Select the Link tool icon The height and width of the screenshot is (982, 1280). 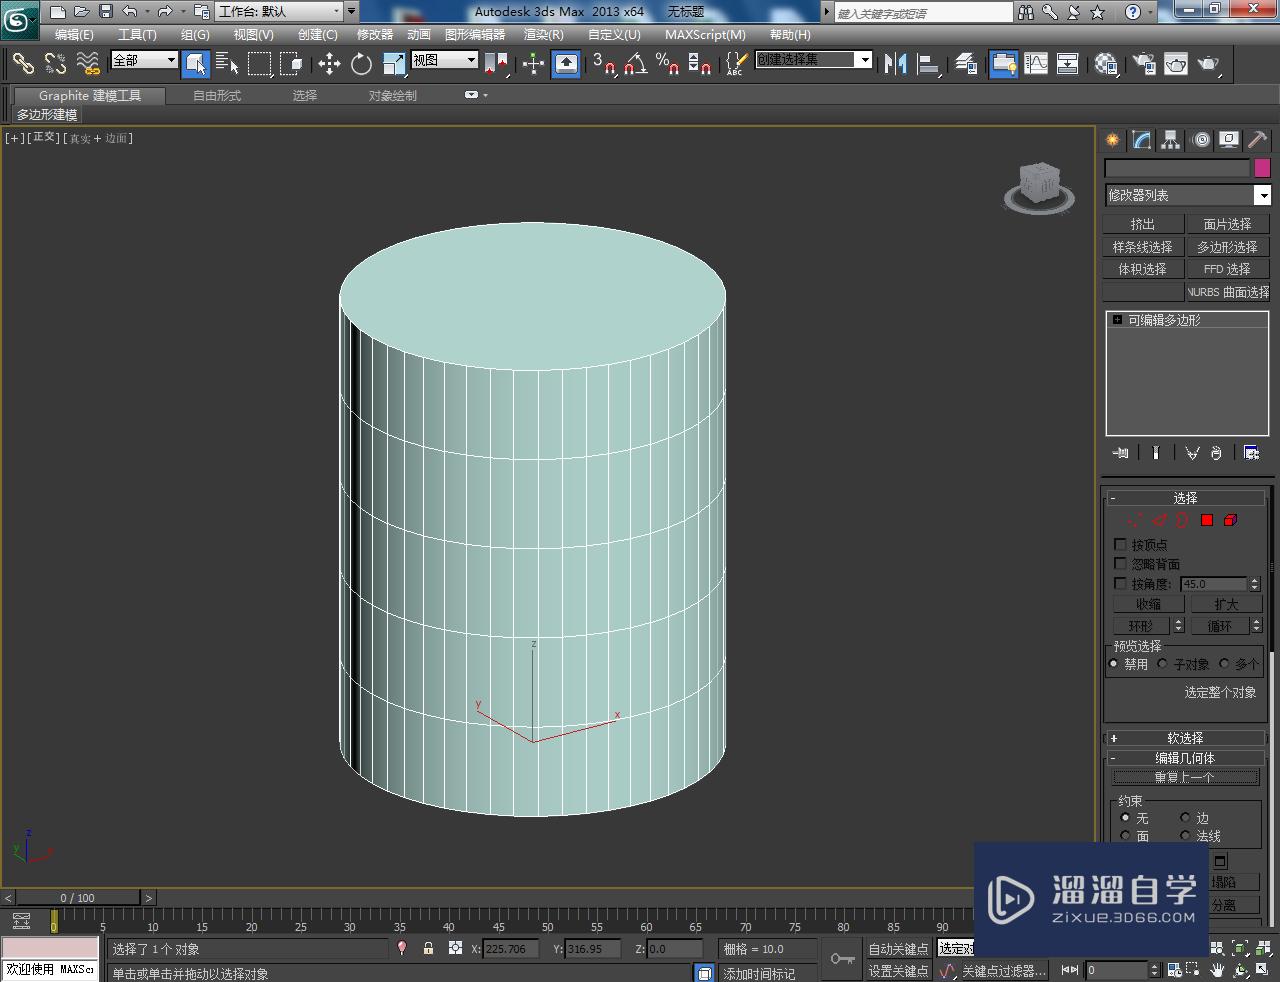click(x=22, y=64)
